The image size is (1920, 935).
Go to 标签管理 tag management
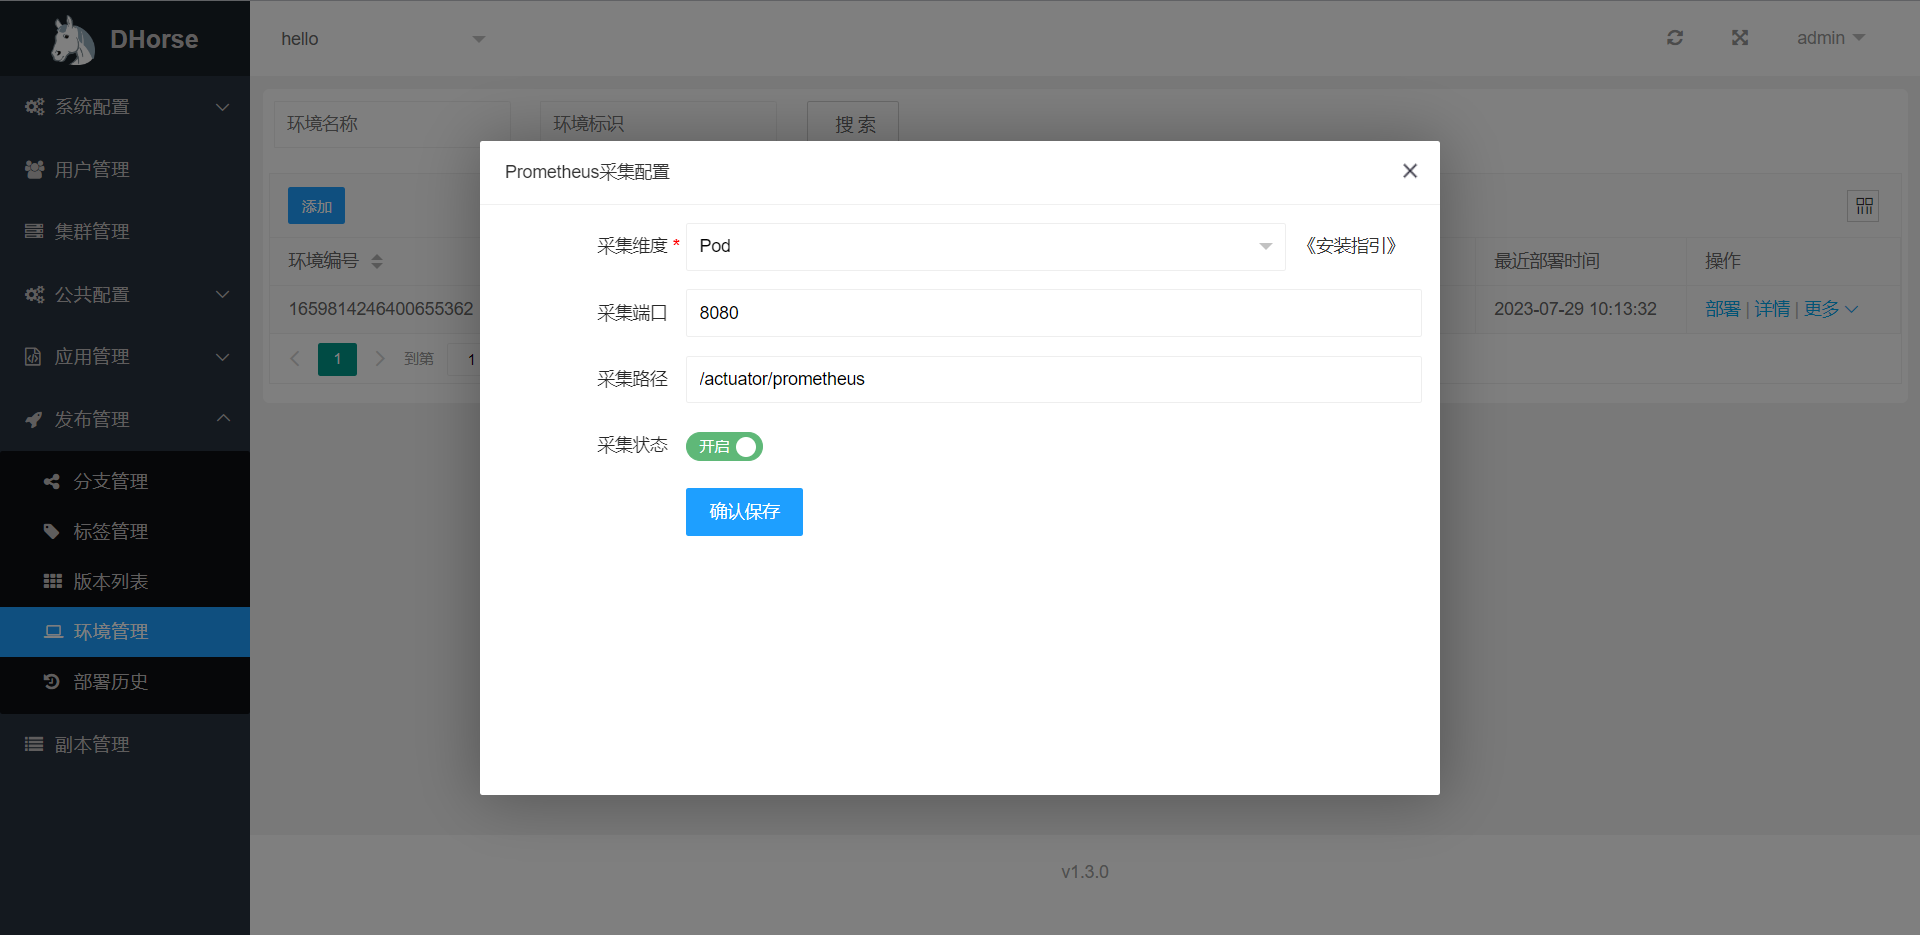(110, 531)
